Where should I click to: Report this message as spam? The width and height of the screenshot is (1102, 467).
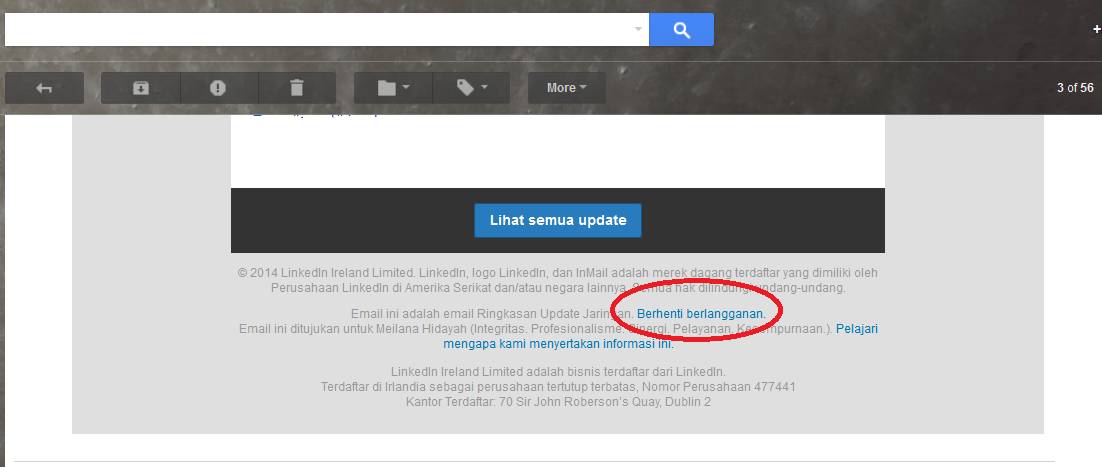click(x=219, y=88)
